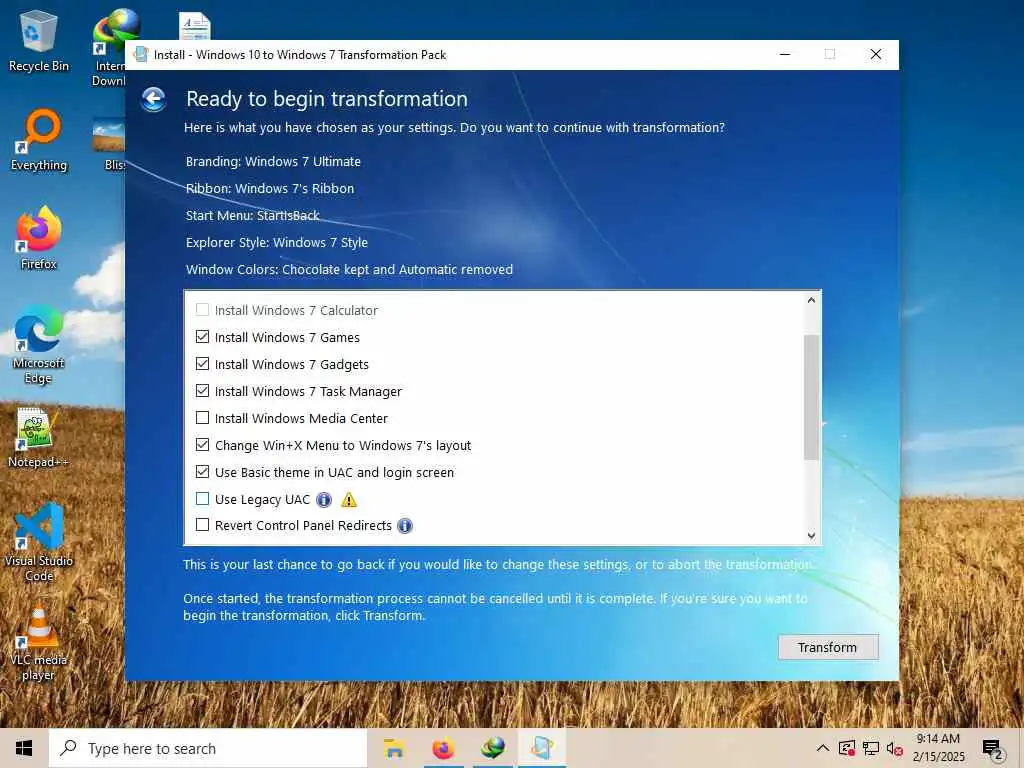The image size is (1024, 768).
Task: Click installer icon in window title bar
Action: [140, 54]
